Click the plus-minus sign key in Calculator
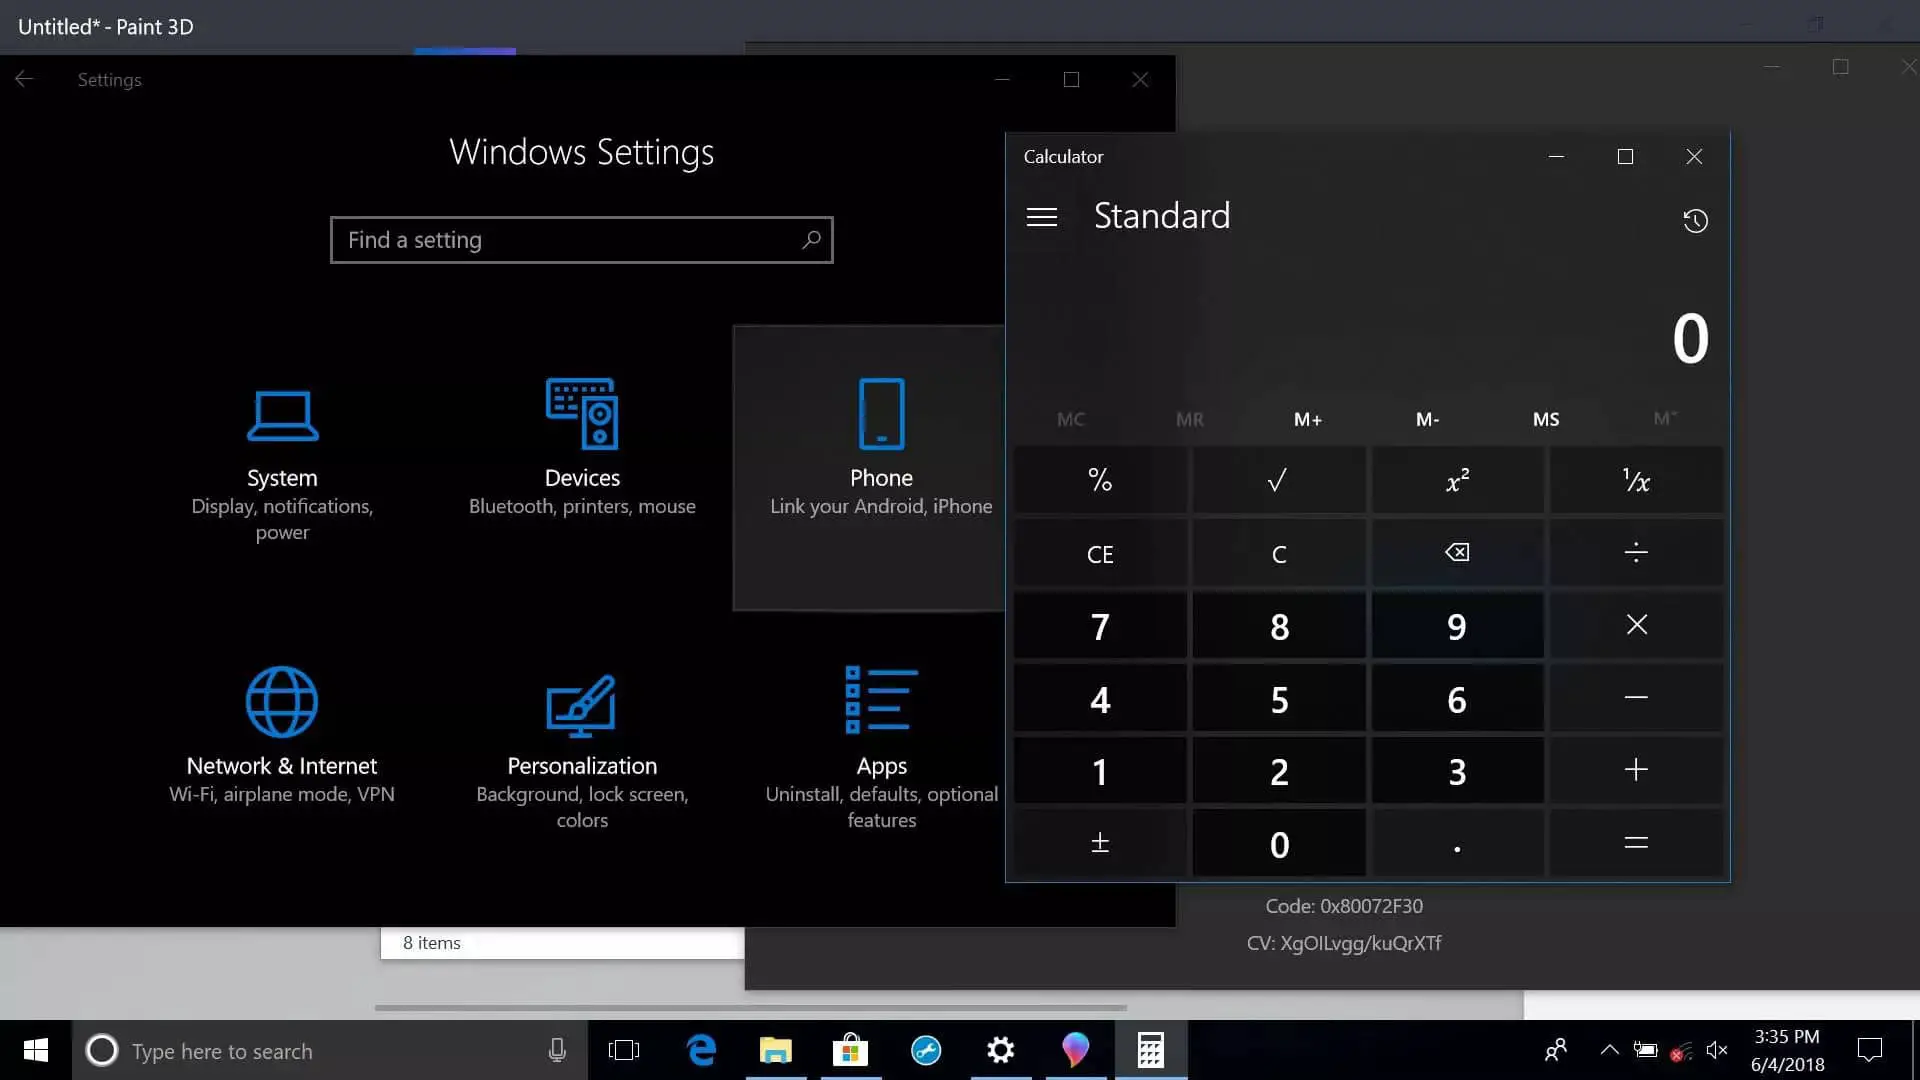1920x1080 pixels. pyautogui.click(x=1100, y=843)
